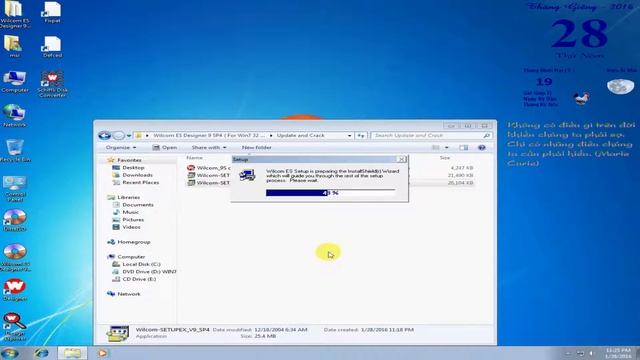Click the Windows Start button
This screenshot has height=360, width=640.
click(10, 353)
